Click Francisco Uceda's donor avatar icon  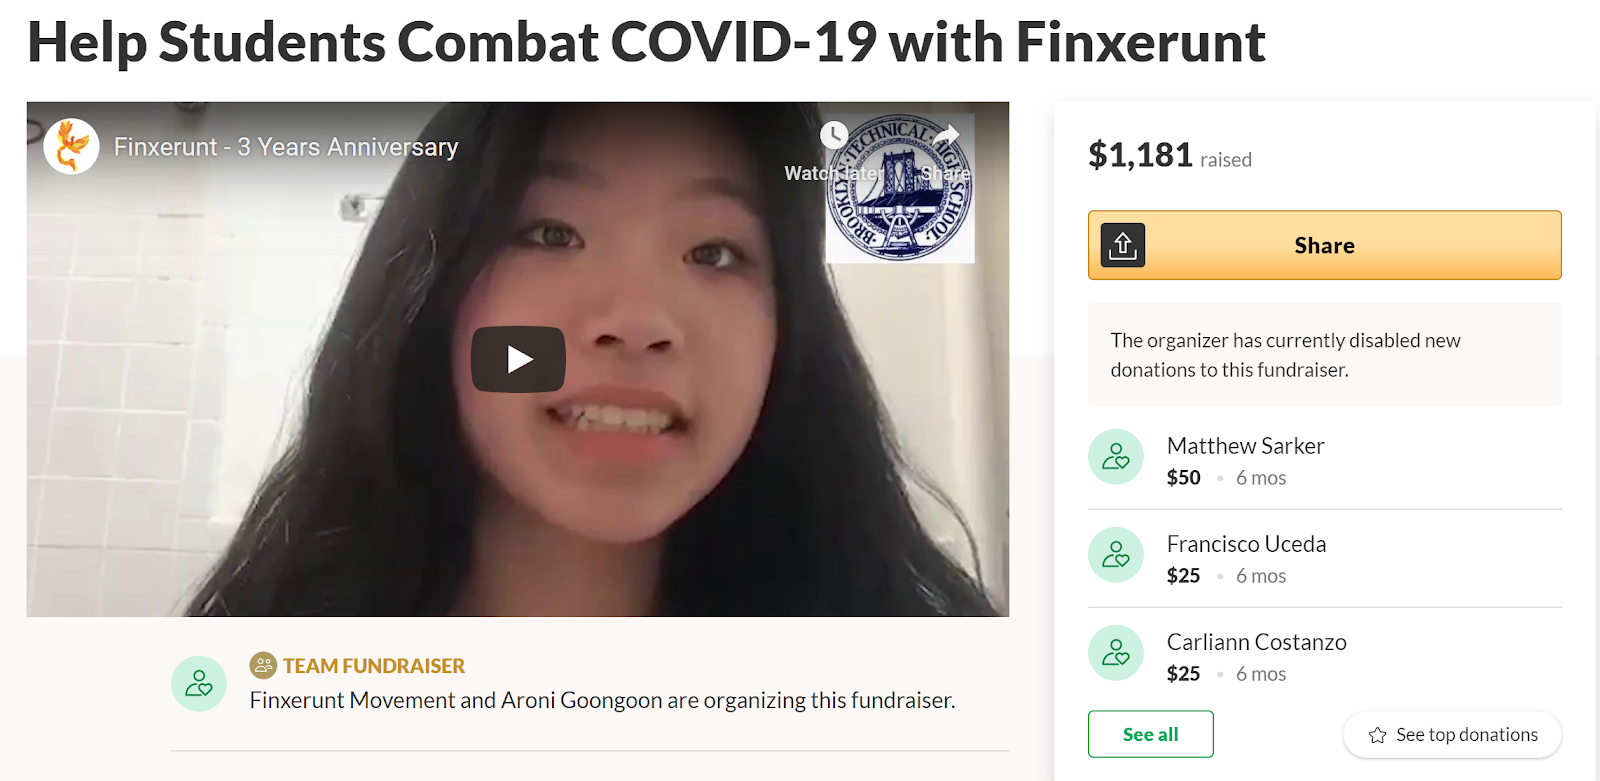pos(1116,555)
